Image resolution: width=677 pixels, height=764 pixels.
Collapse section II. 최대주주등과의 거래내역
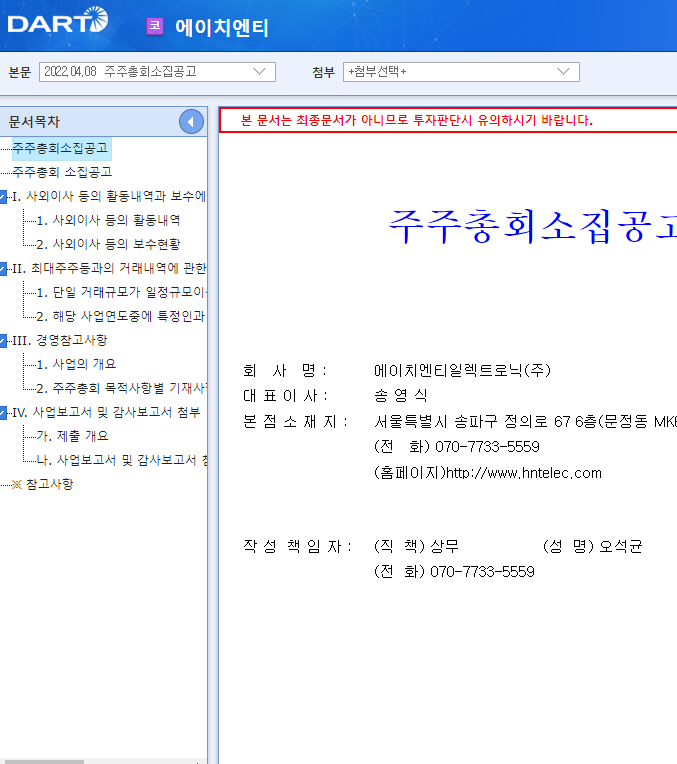3,268
